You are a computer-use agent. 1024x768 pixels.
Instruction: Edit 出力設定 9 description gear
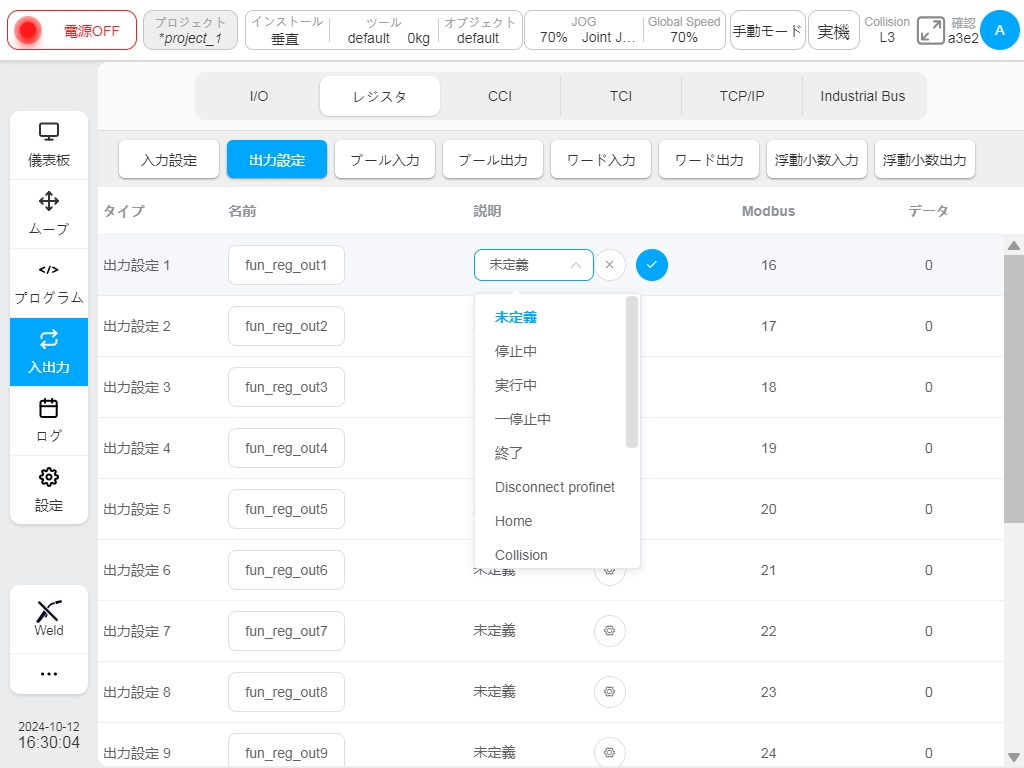coord(609,752)
